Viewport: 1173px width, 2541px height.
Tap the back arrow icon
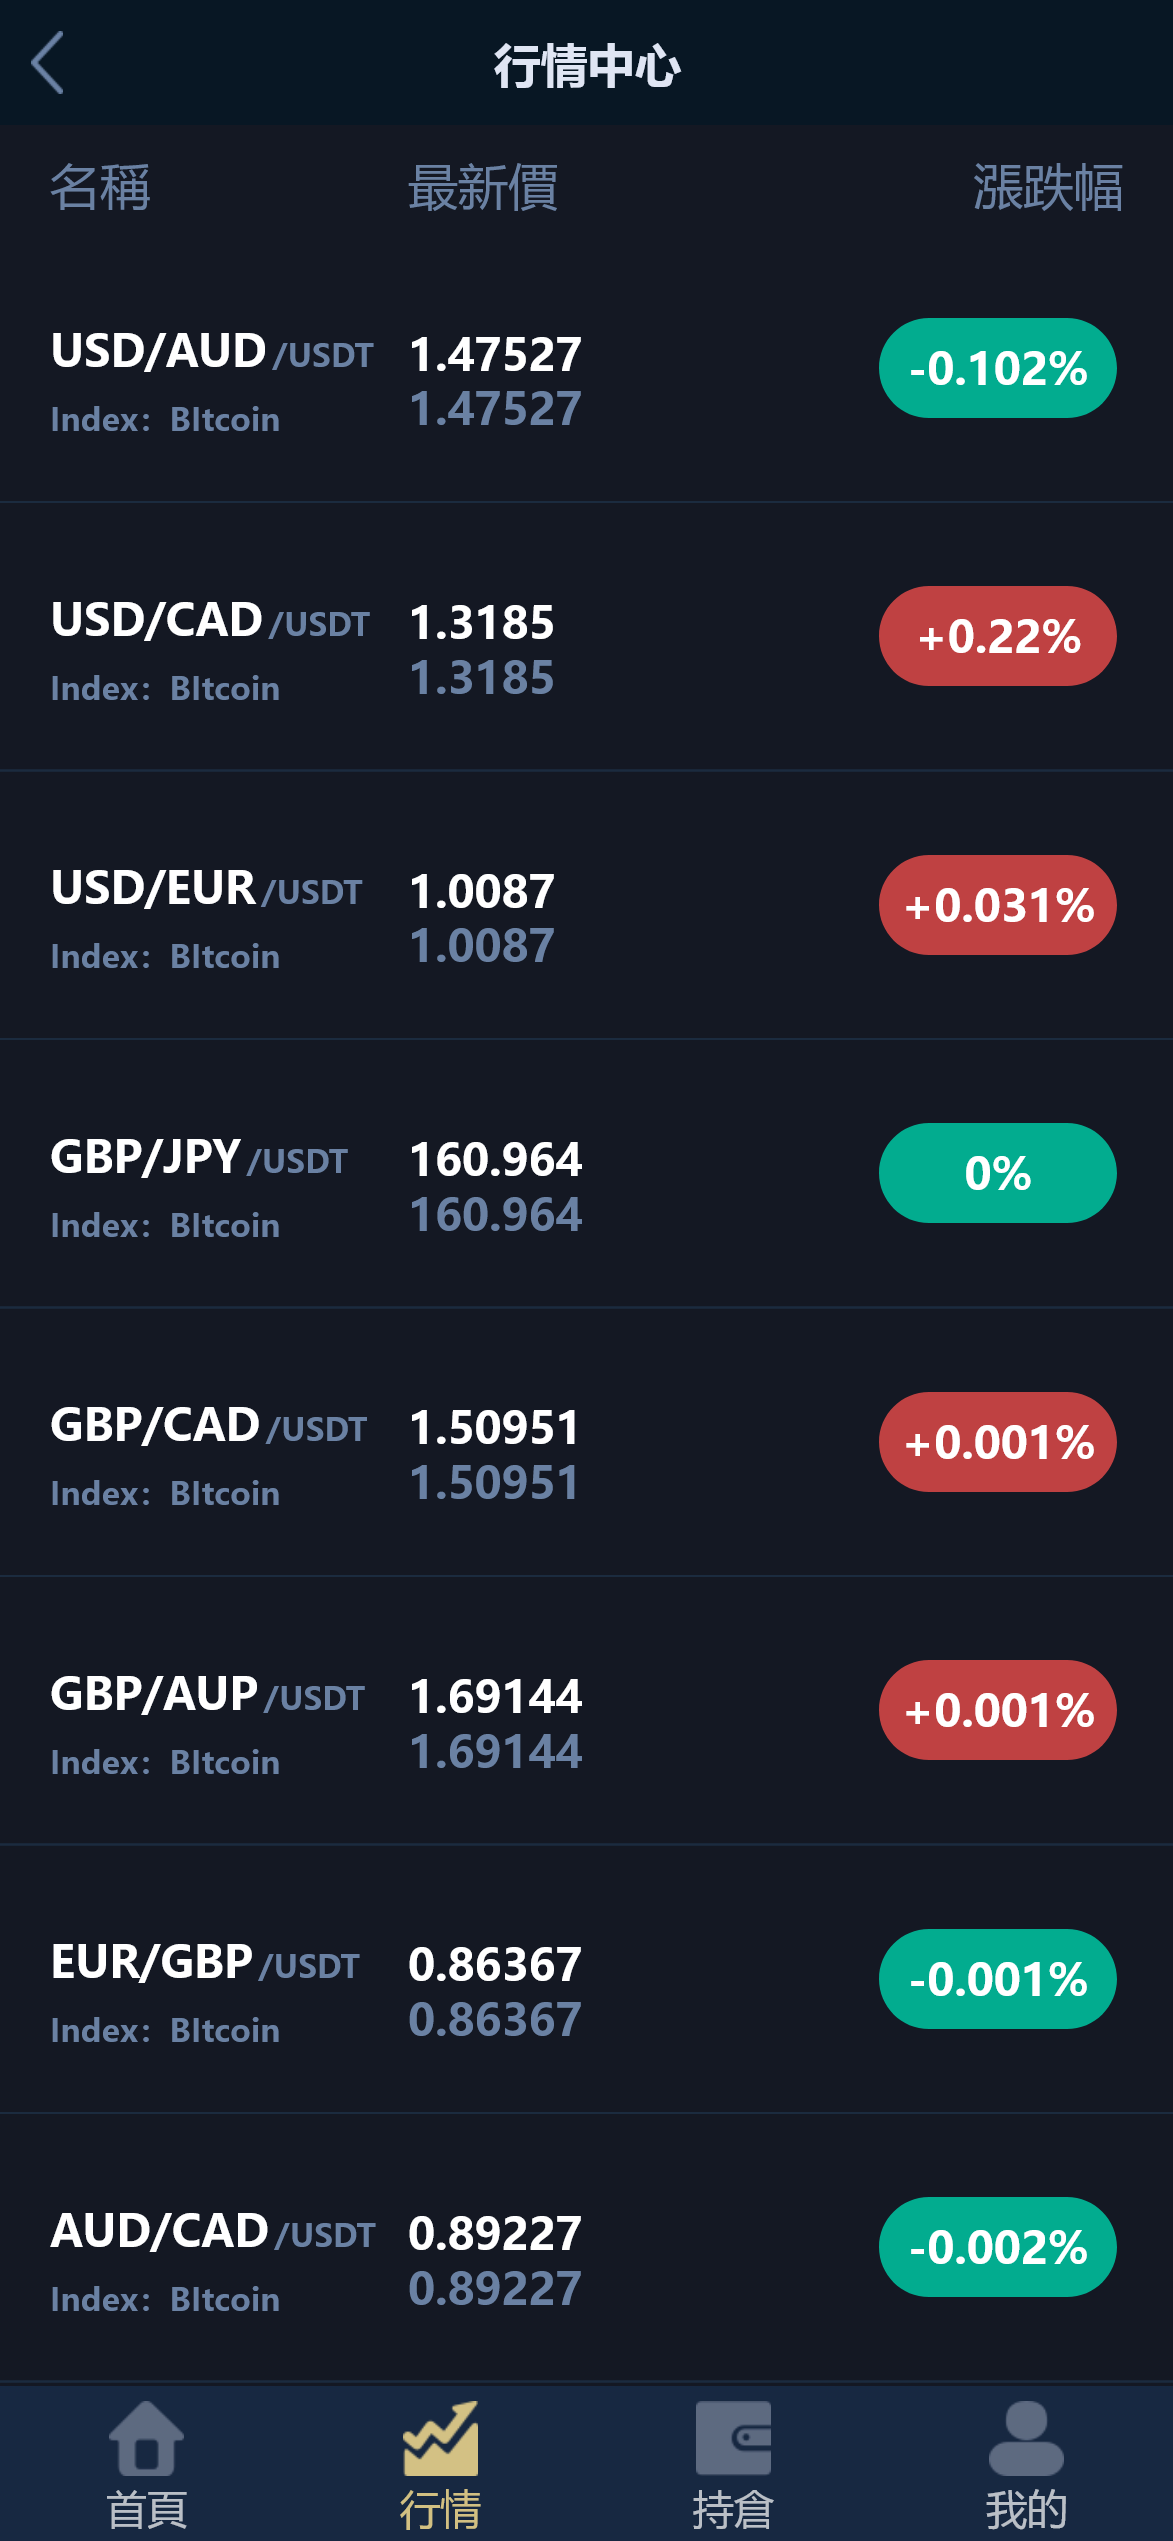[x=48, y=63]
